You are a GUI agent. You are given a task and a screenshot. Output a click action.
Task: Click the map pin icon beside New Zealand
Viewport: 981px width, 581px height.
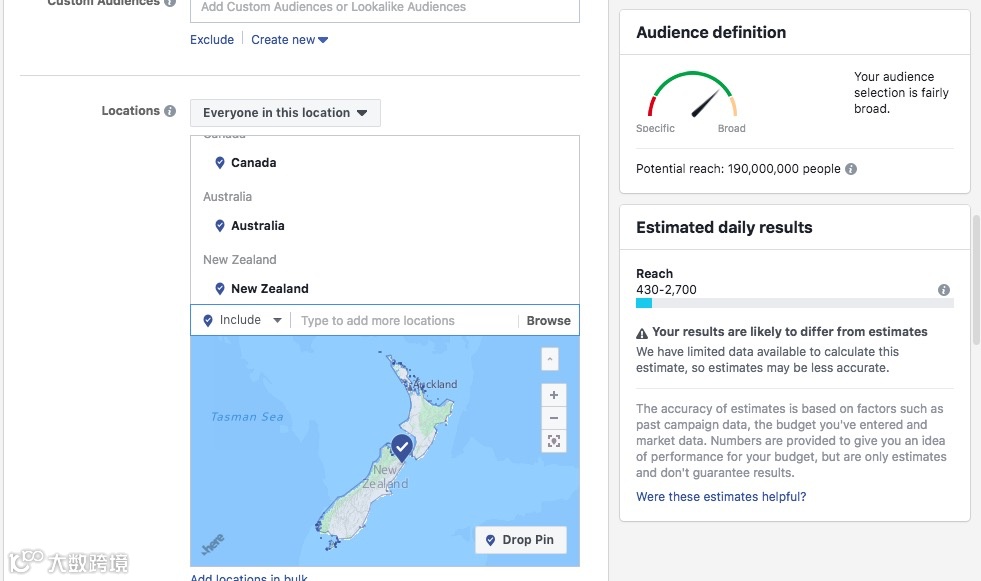[x=220, y=288]
